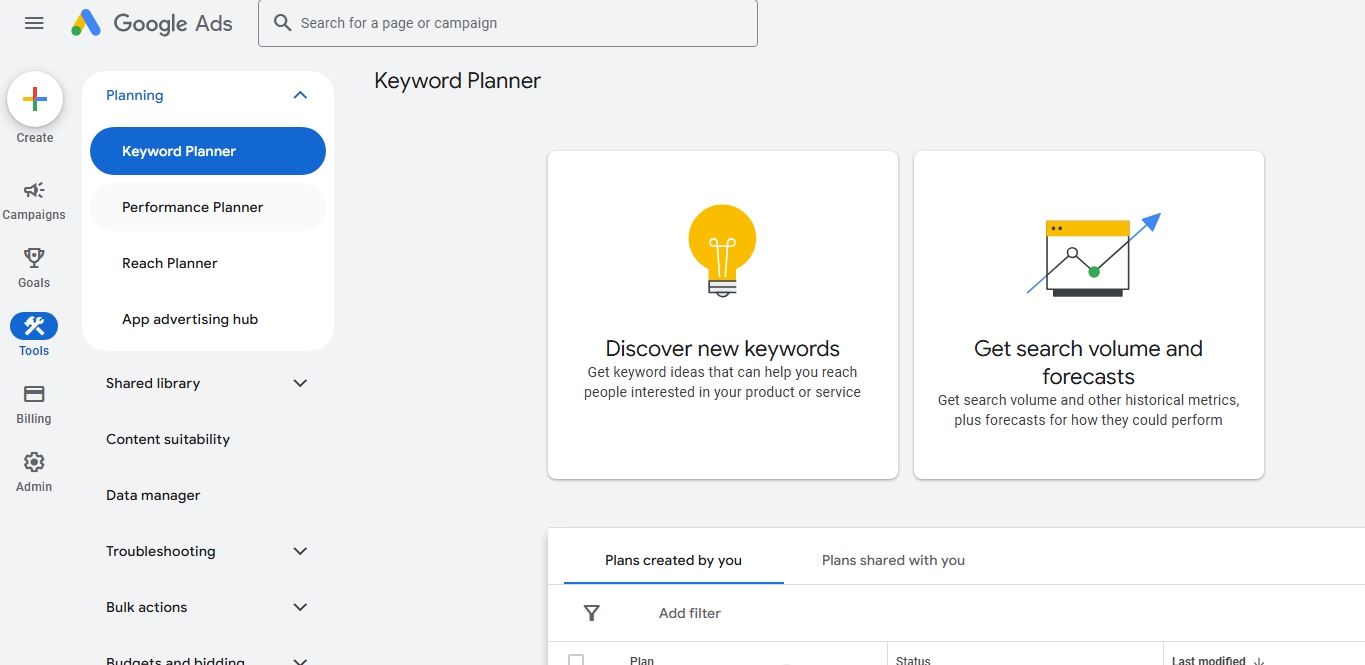Switch to Plans created by you tab
Viewport: 1365px width, 665px height.
pos(674,560)
